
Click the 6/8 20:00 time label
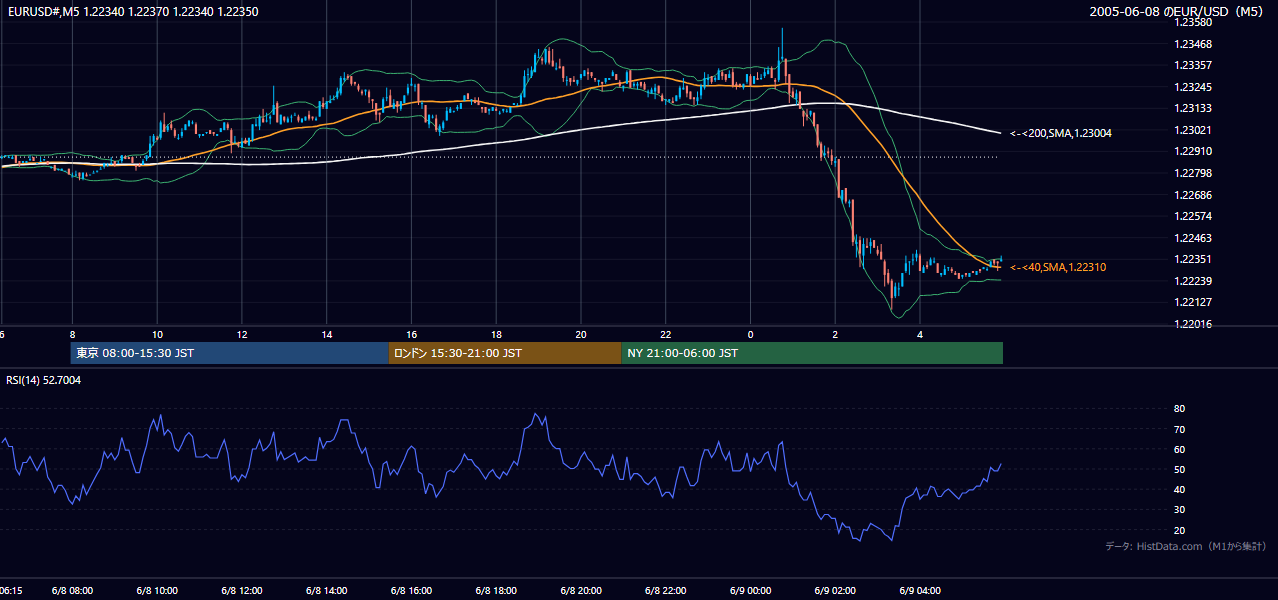click(581, 590)
